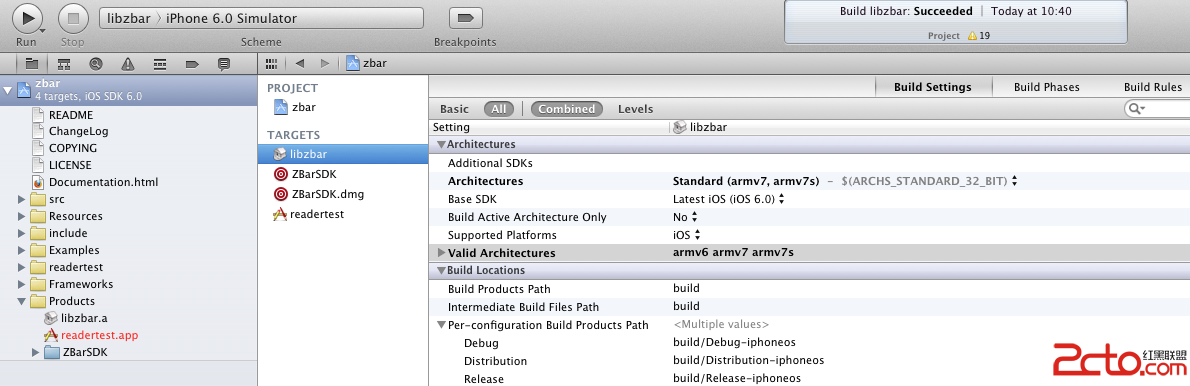Show the Project navigator
This screenshot has width=1190, height=386.
coord(32,64)
